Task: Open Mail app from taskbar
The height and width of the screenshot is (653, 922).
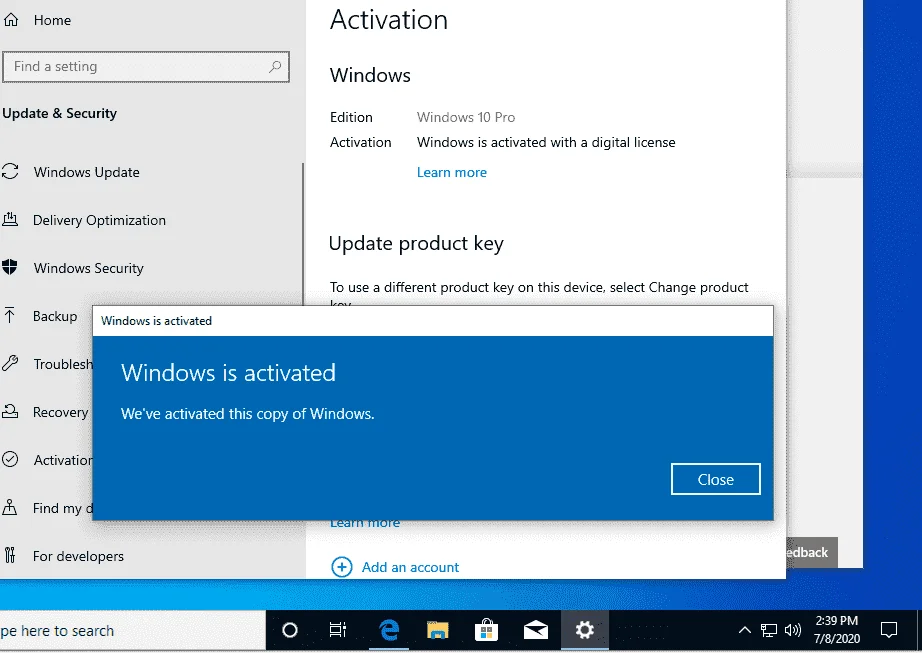Action: click(536, 630)
